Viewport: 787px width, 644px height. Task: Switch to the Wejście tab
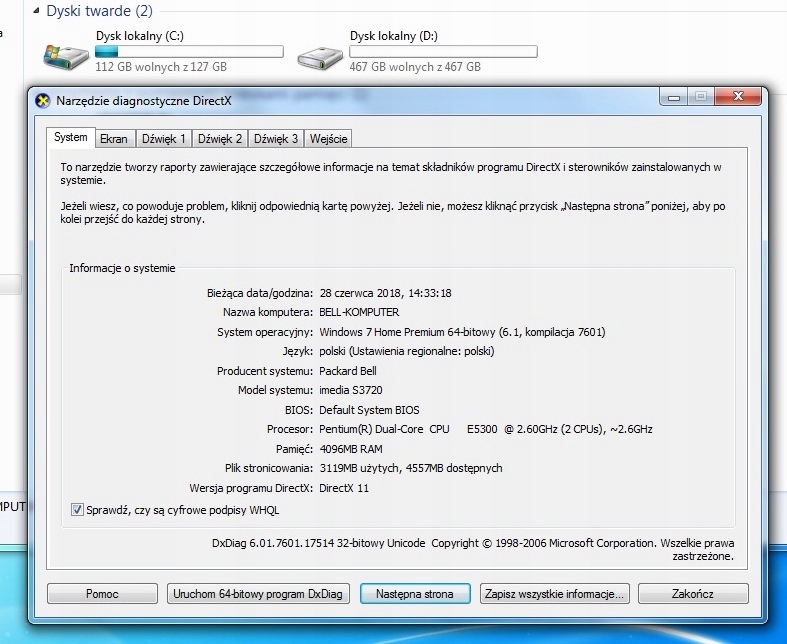tap(328, 139)
